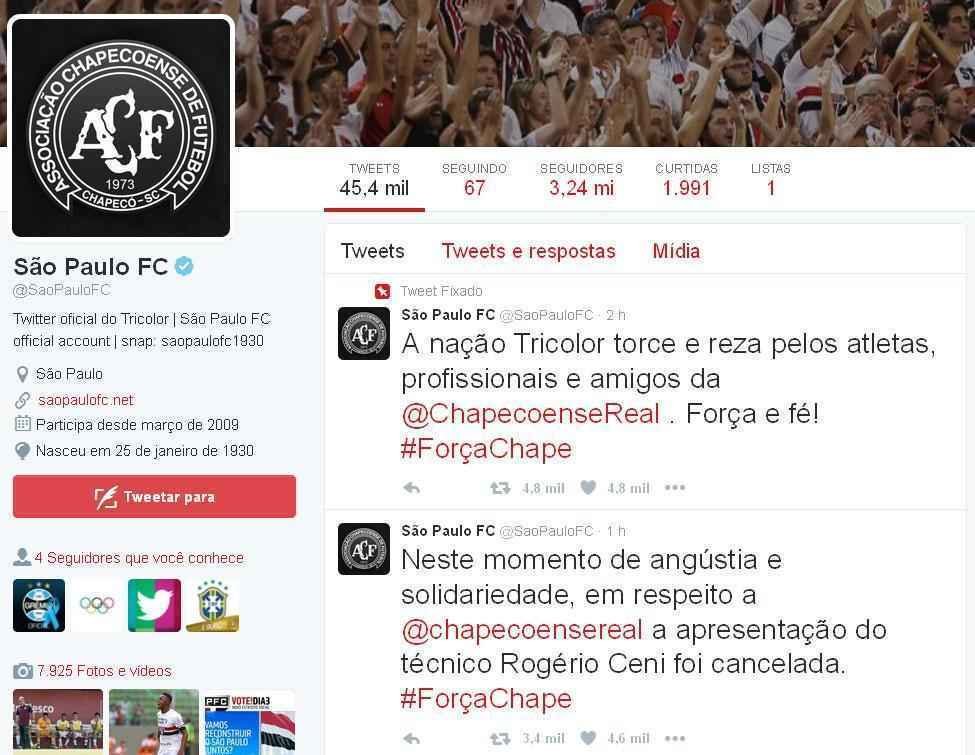View the Curtidas count of 1.991

pos(686,179)
